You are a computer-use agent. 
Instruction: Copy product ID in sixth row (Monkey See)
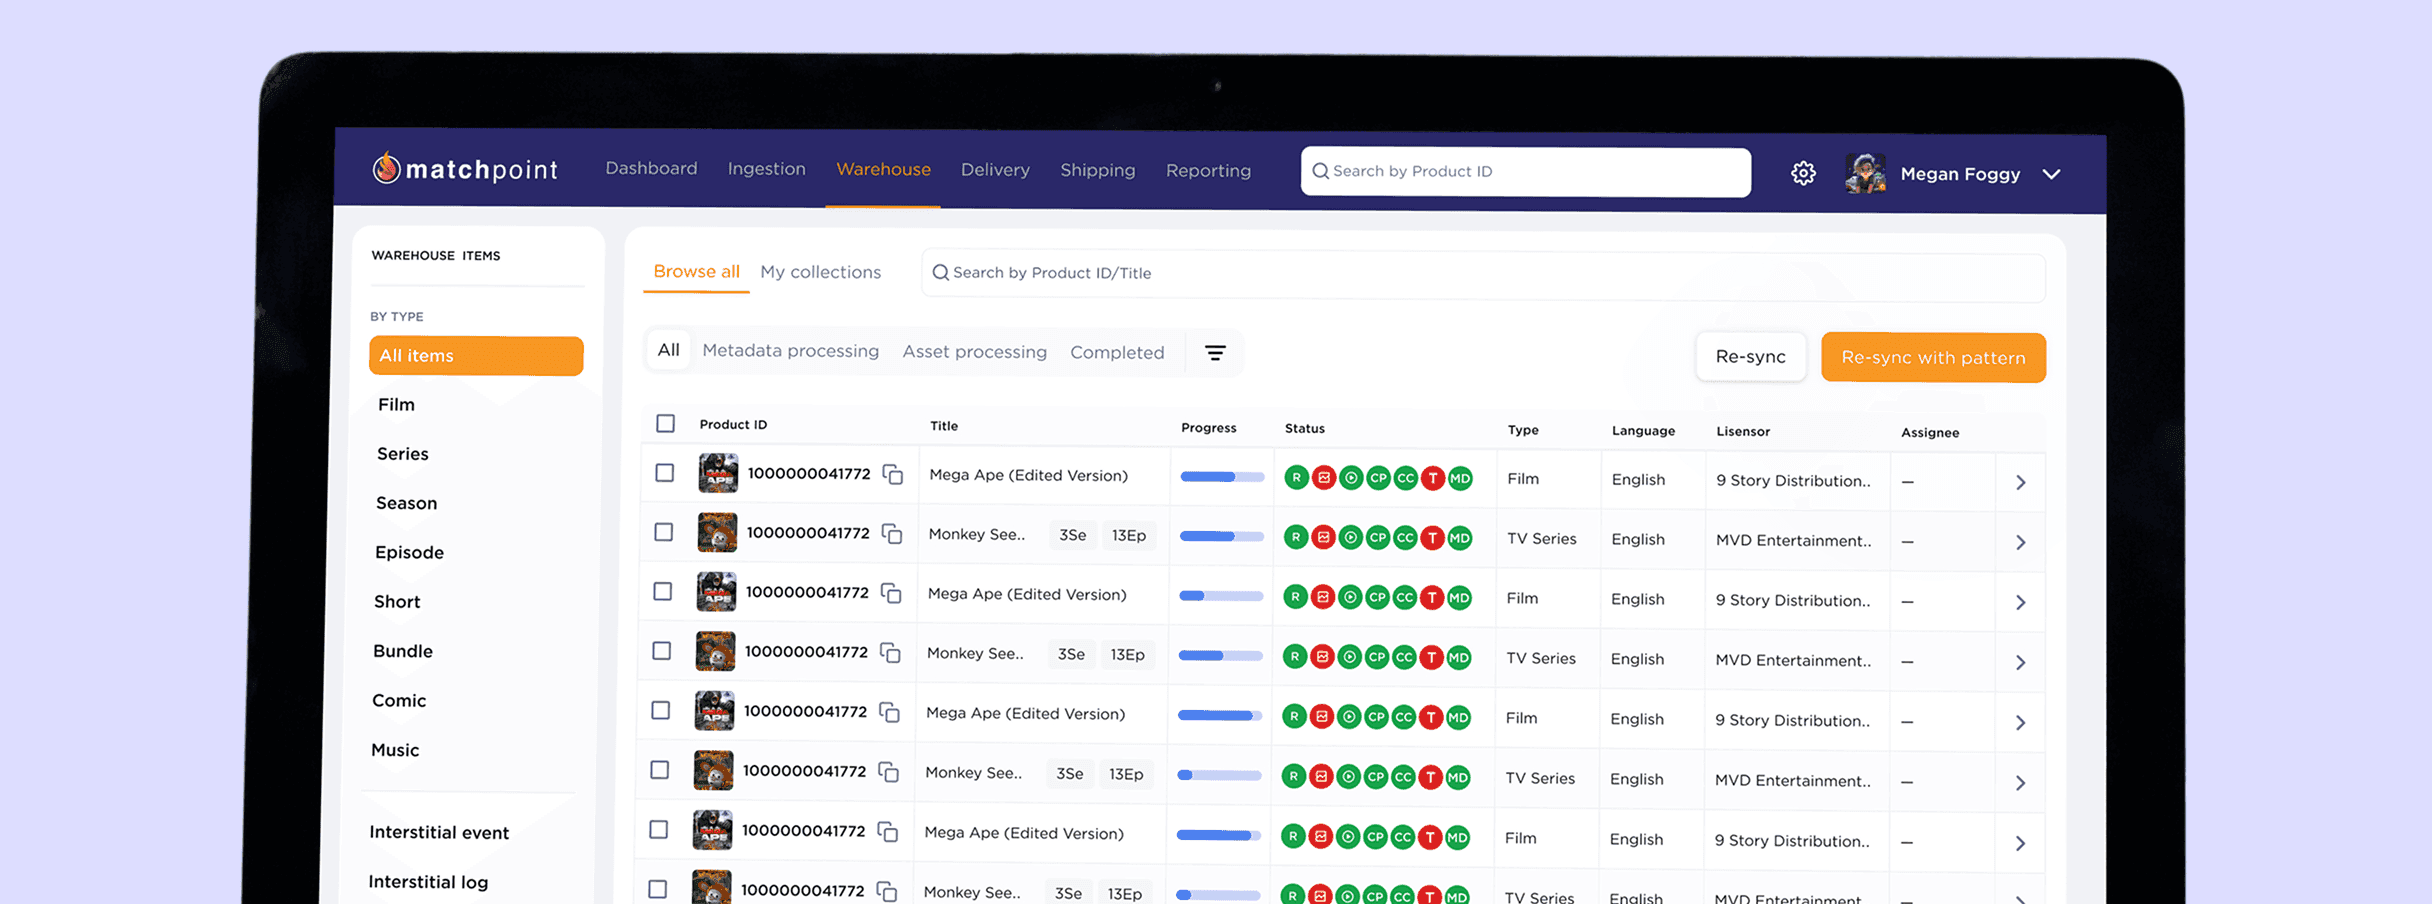click(x=888, y=772)
